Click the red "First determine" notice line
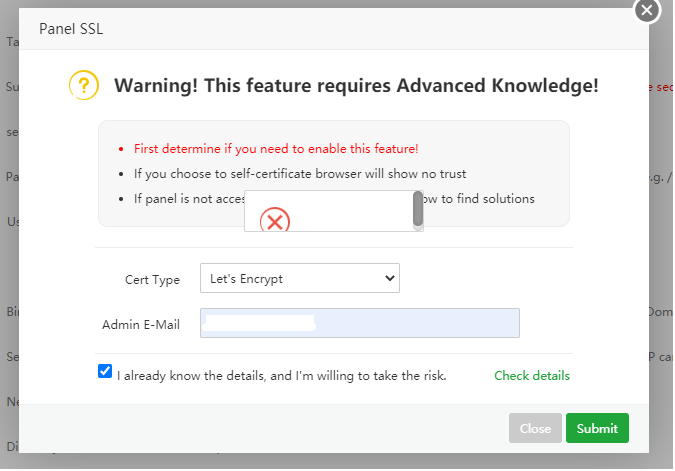Viewport: 675px width, 471px height. pos(275,148)
